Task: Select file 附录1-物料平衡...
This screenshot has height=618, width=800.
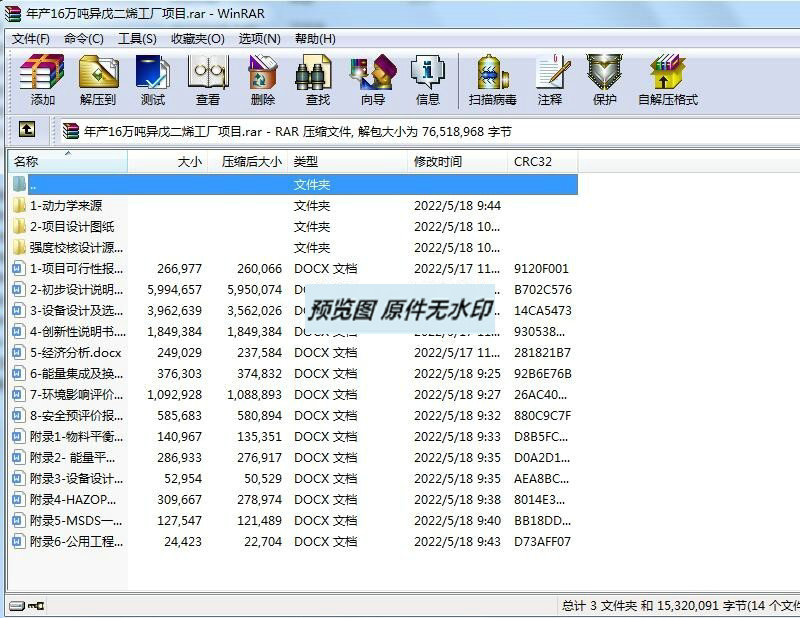Action: 294,436
